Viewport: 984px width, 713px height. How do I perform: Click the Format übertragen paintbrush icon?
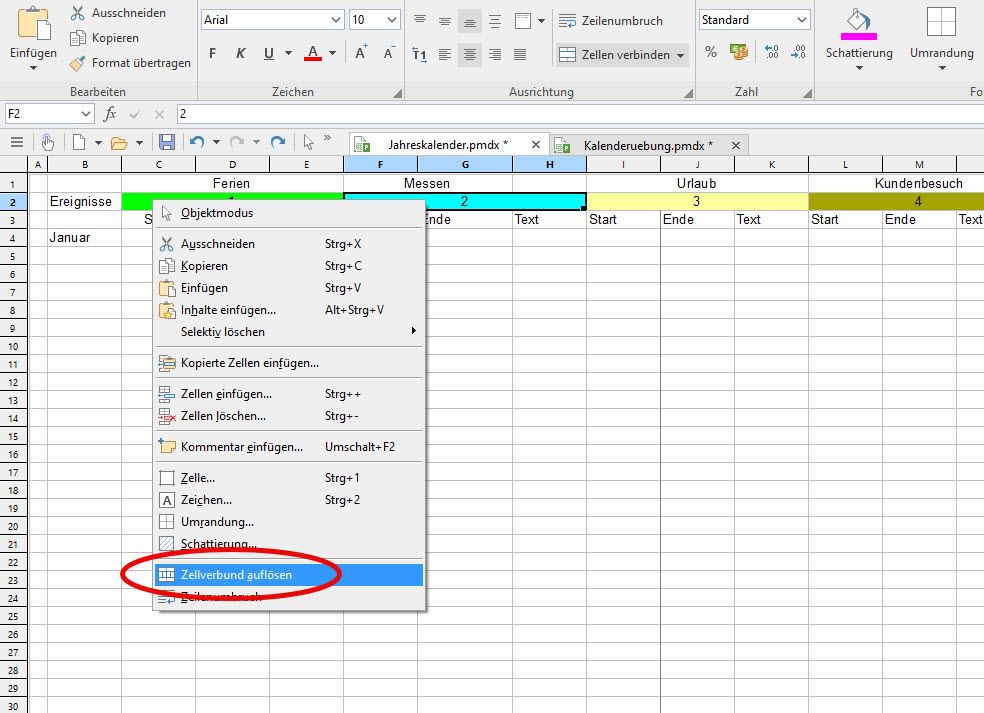point(78,63)
